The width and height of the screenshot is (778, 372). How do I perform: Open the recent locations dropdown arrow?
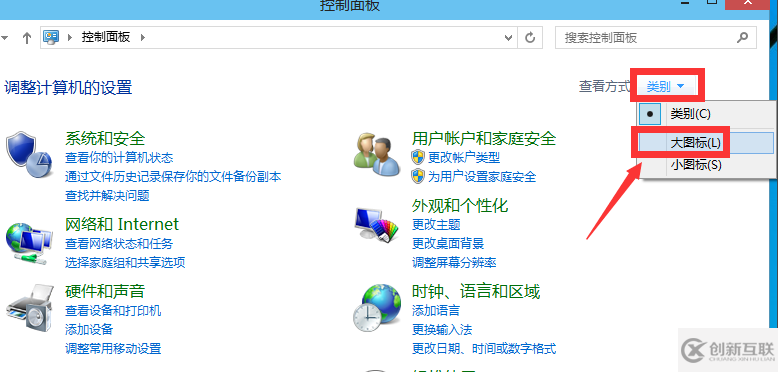tap(5, 38)
